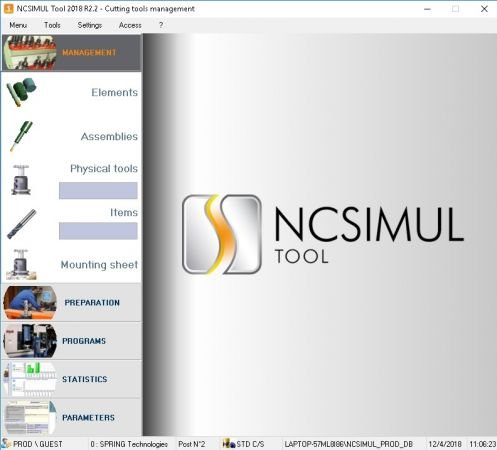Click the user icon in status bar
This screenshot has width=497, height=450.
pos(6,444)
